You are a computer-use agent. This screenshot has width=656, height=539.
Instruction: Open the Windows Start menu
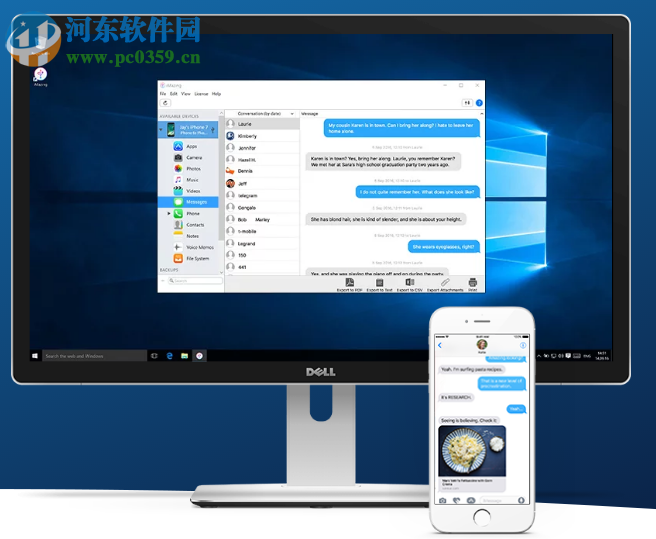pyautogui.click(x=35, y=356)
